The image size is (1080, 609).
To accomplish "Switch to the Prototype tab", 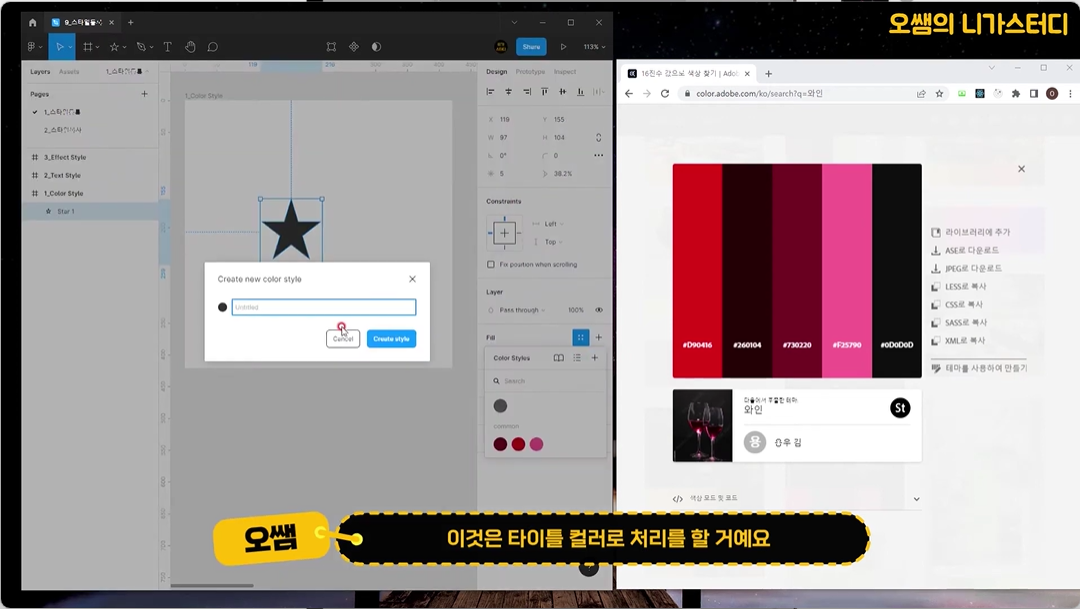I will coord(530,72).
